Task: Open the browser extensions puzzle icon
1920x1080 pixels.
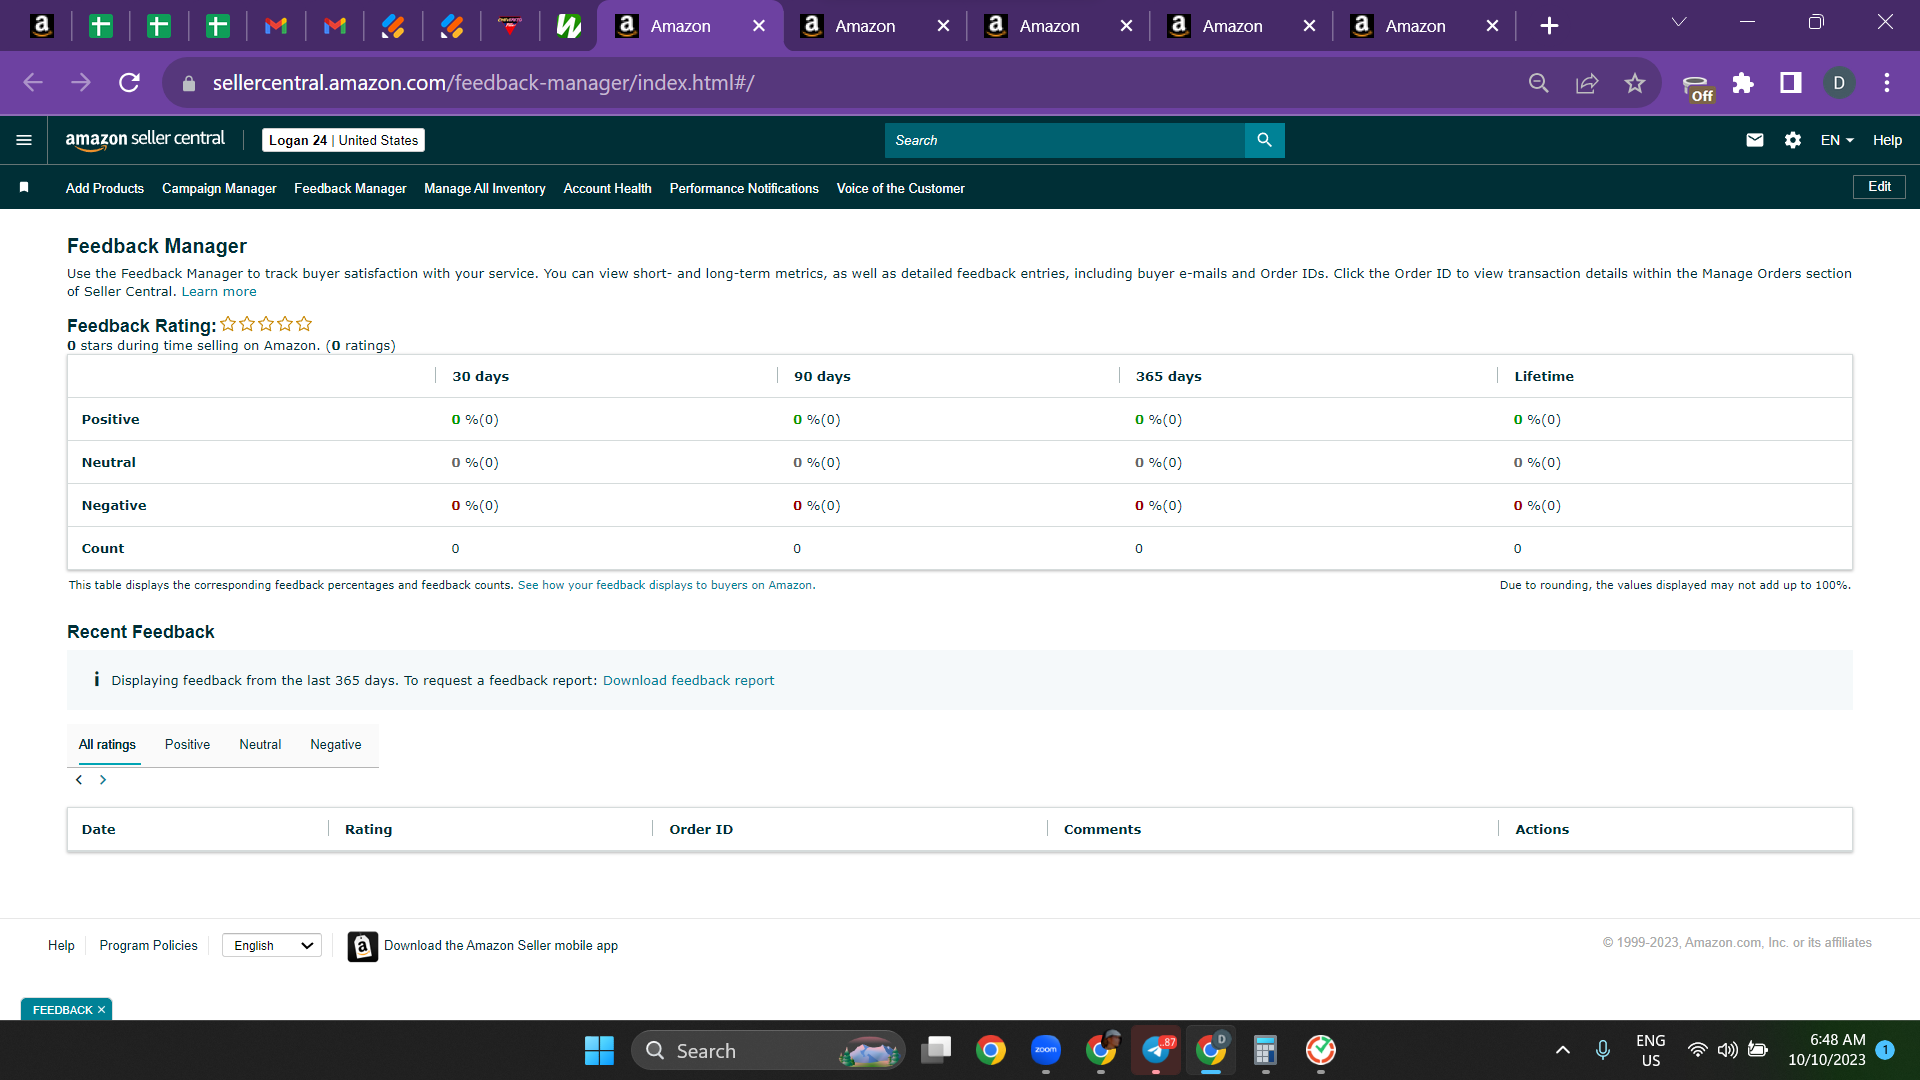Action: coord(1743,83)
